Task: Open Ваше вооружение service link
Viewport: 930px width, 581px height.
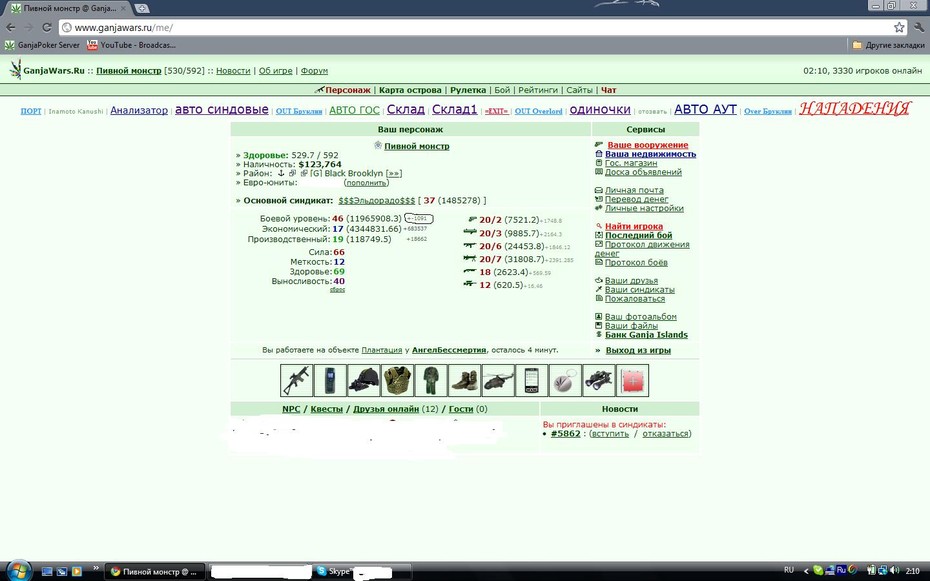Action: pyautogui.click(x=648, y=145)
